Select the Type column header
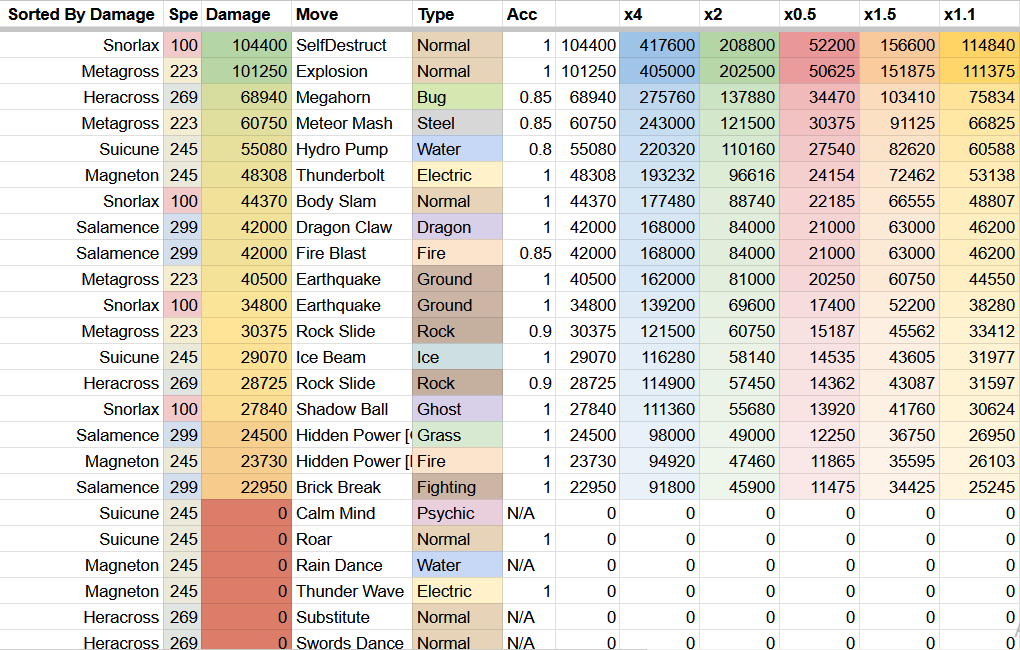Viewport: 1020px width, 650px height. (456, 14)
